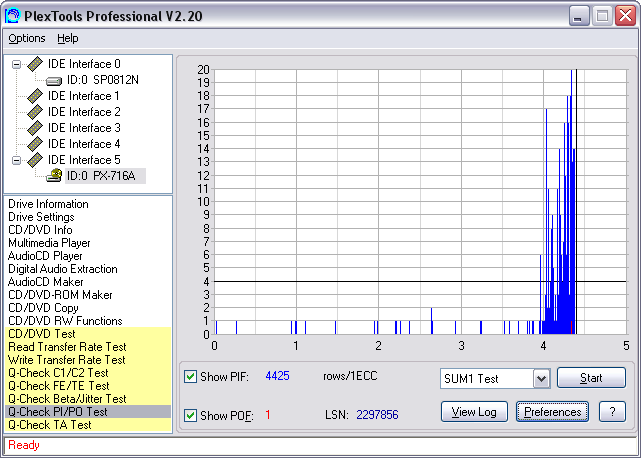The height and width of the screenshot is (458, 641).
Task: Open CD/DVD RW Functions
Action: (65, 321)
